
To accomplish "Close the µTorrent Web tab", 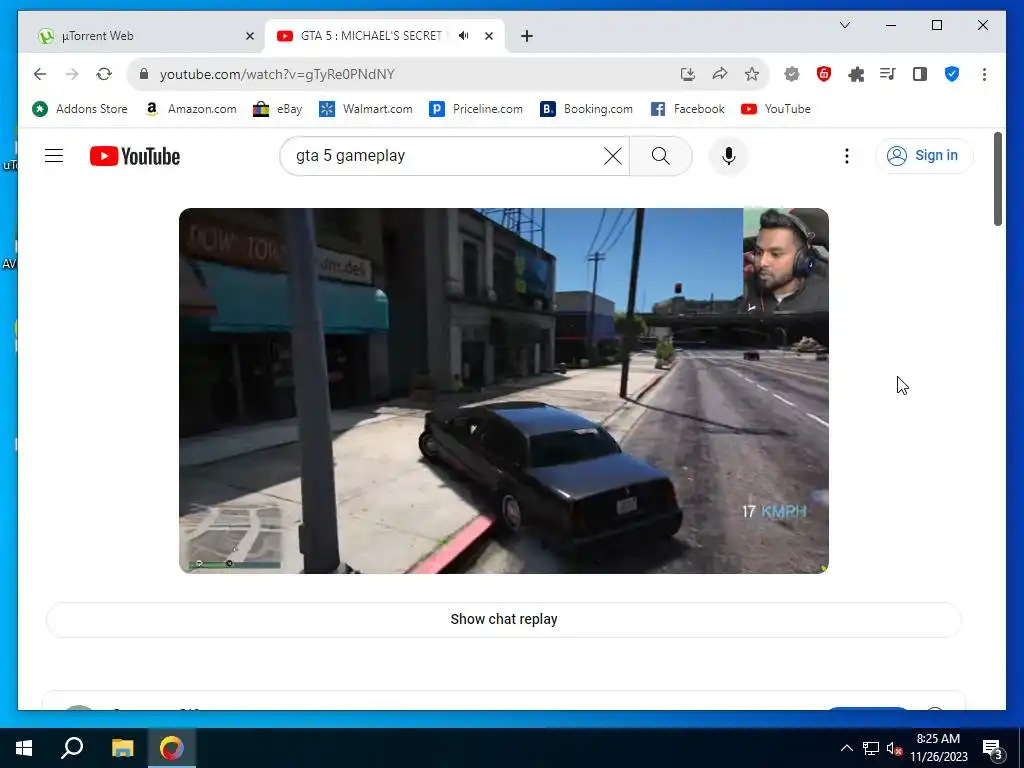I will pyautogui.click(x=249, y=36).
